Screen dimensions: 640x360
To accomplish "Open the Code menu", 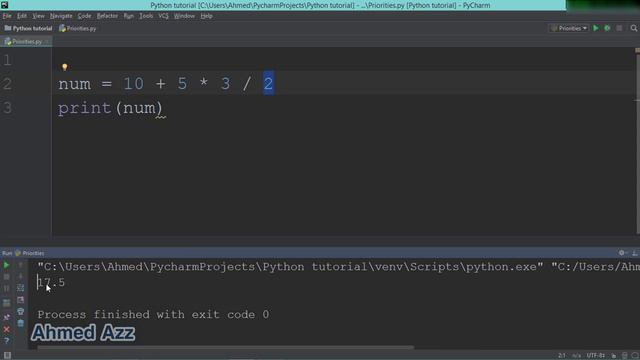I will point(84,16).
